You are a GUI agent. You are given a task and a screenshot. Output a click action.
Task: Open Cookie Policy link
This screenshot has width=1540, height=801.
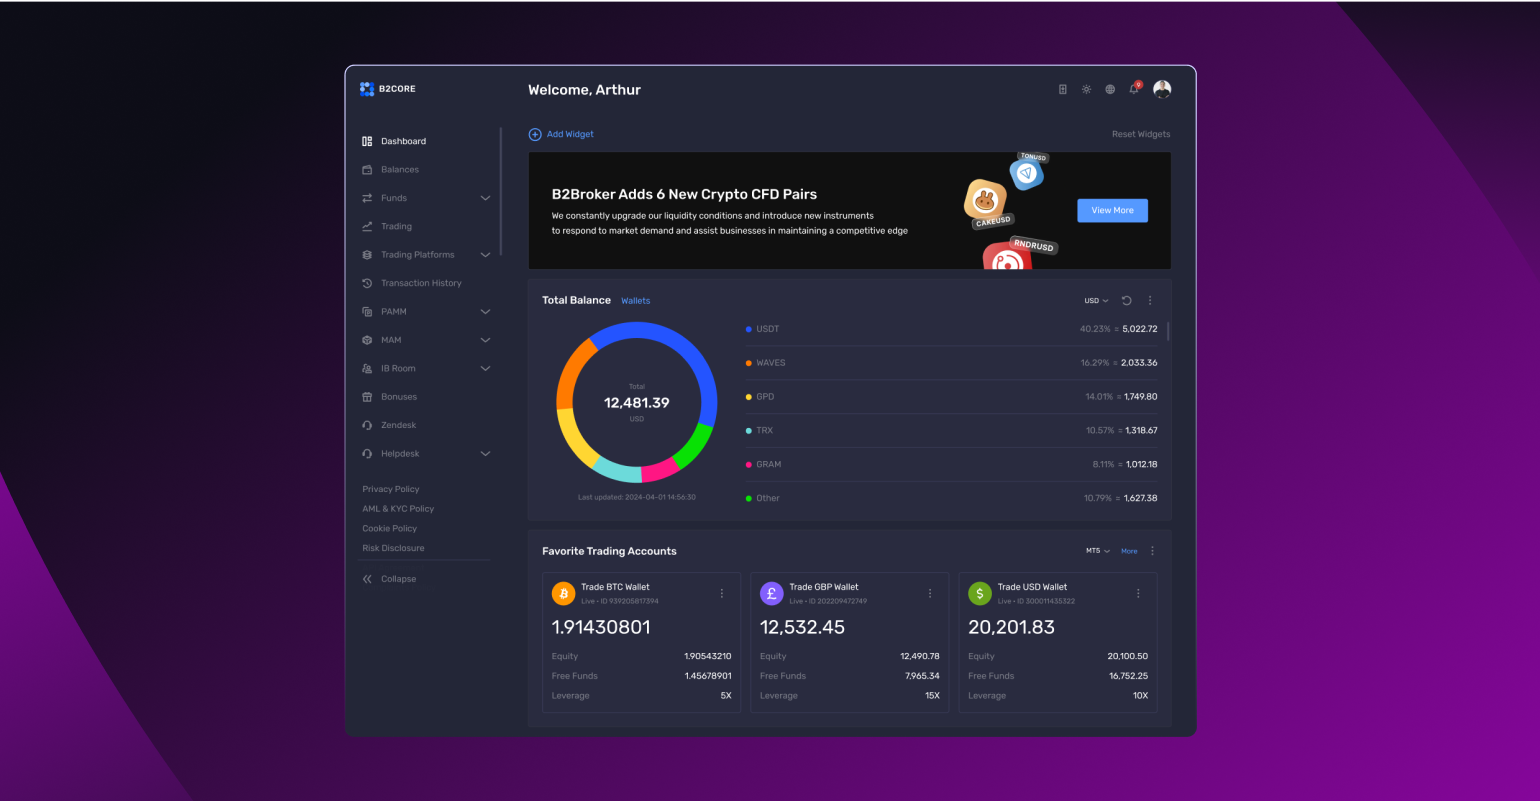[x=390, y=529]
